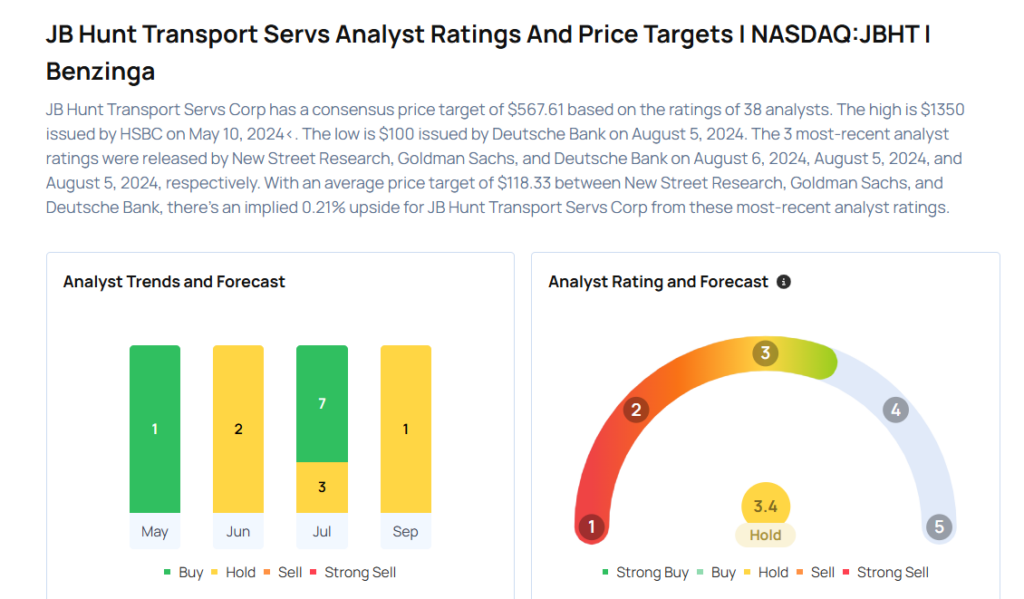Click the yellow July segment showing 3
This screenshot has width=1024, height=599.
(x=322, y=487)
